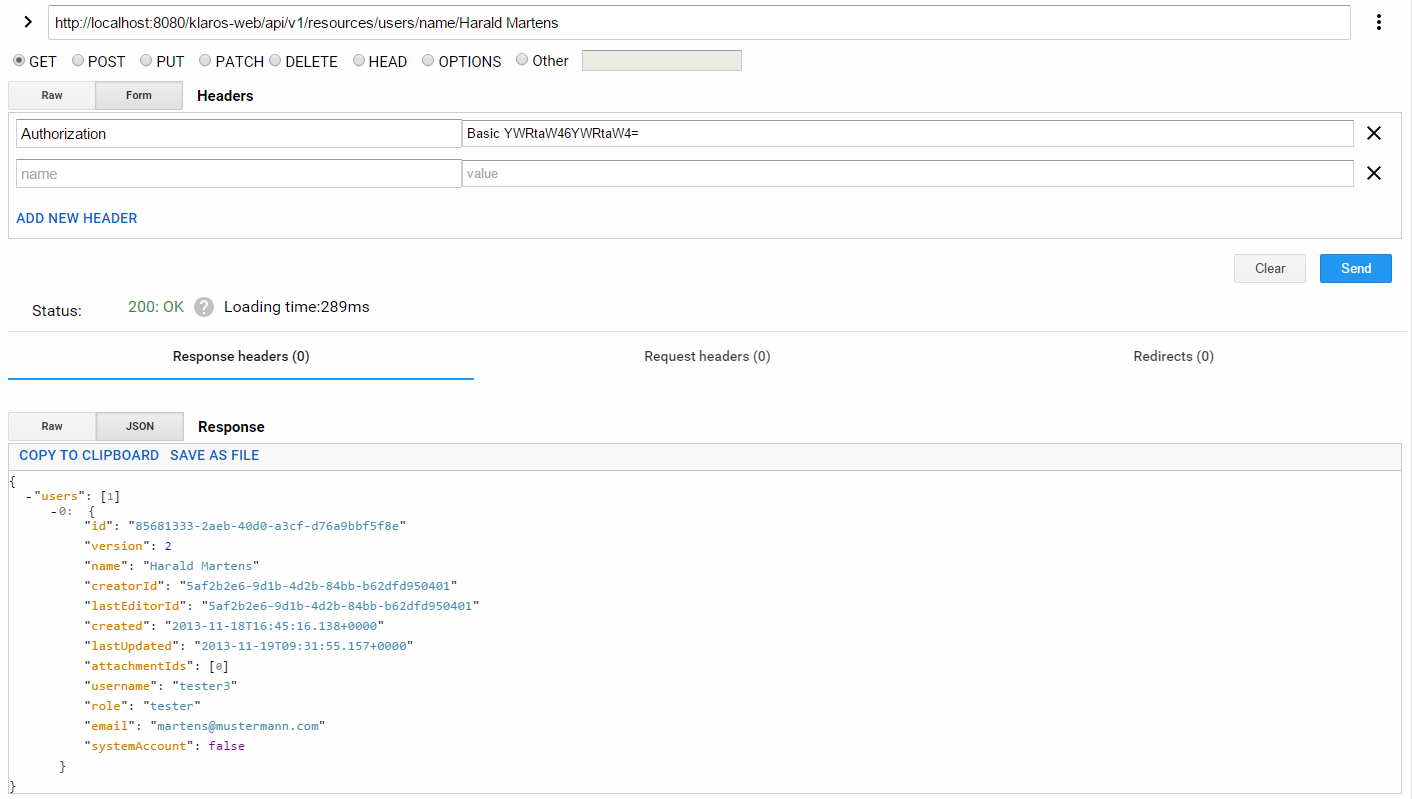This screenshot has width=1412, height=799.
Task: Clear the current request
Action: coord(1269,268)
